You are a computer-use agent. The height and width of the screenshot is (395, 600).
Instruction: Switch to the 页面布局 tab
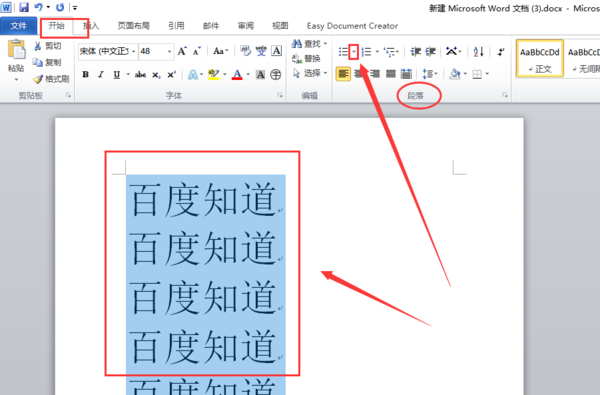tap(134, 26)
